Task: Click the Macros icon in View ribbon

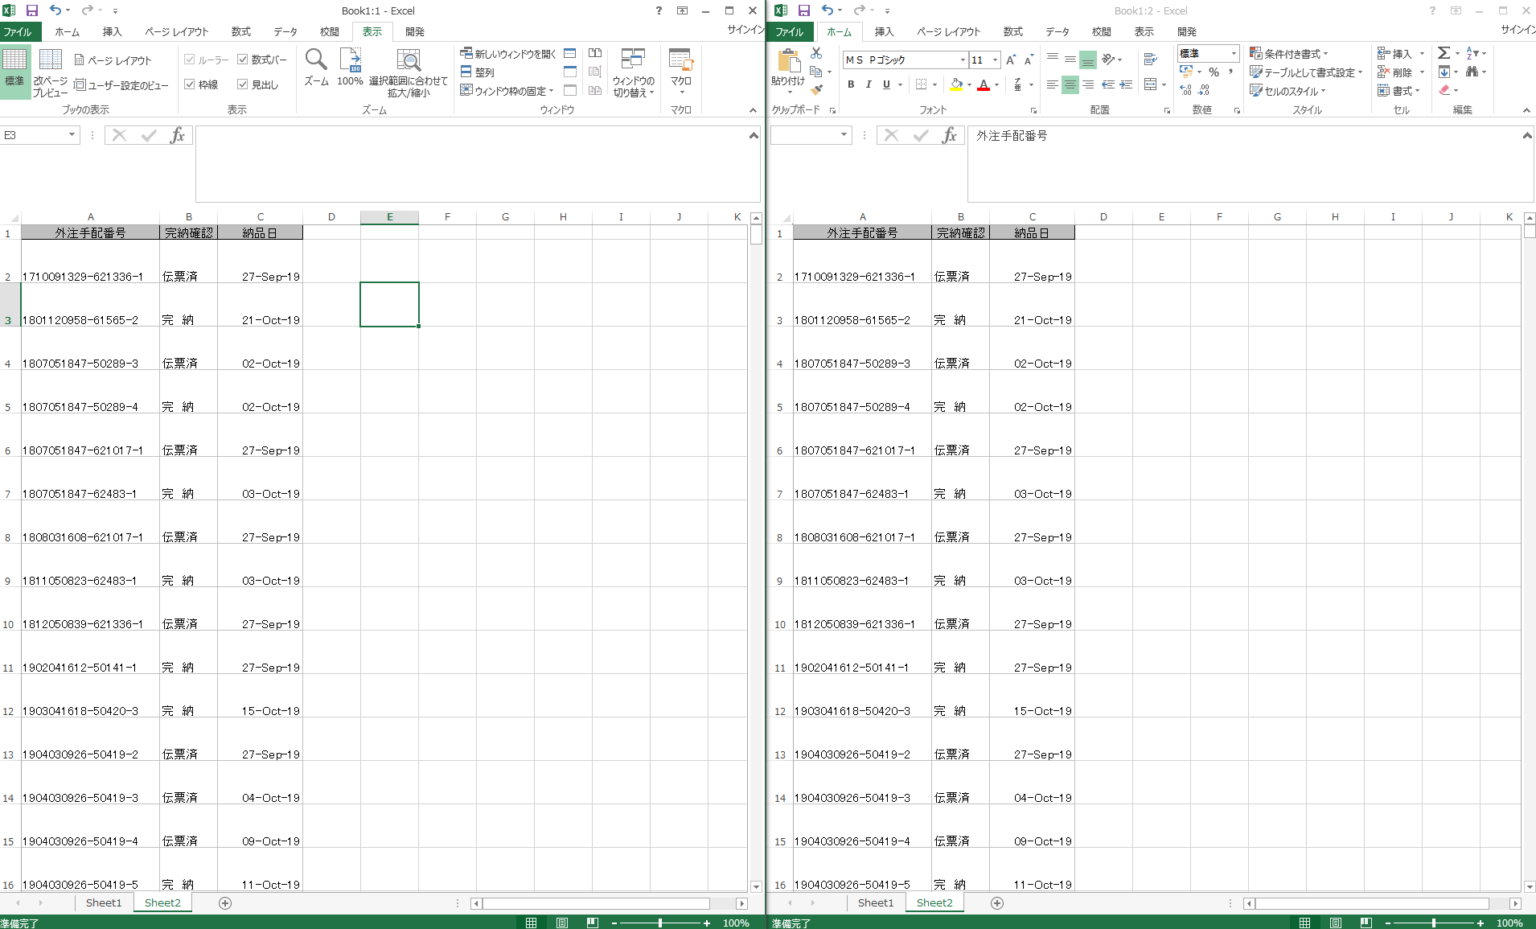Action: (681, 62)
